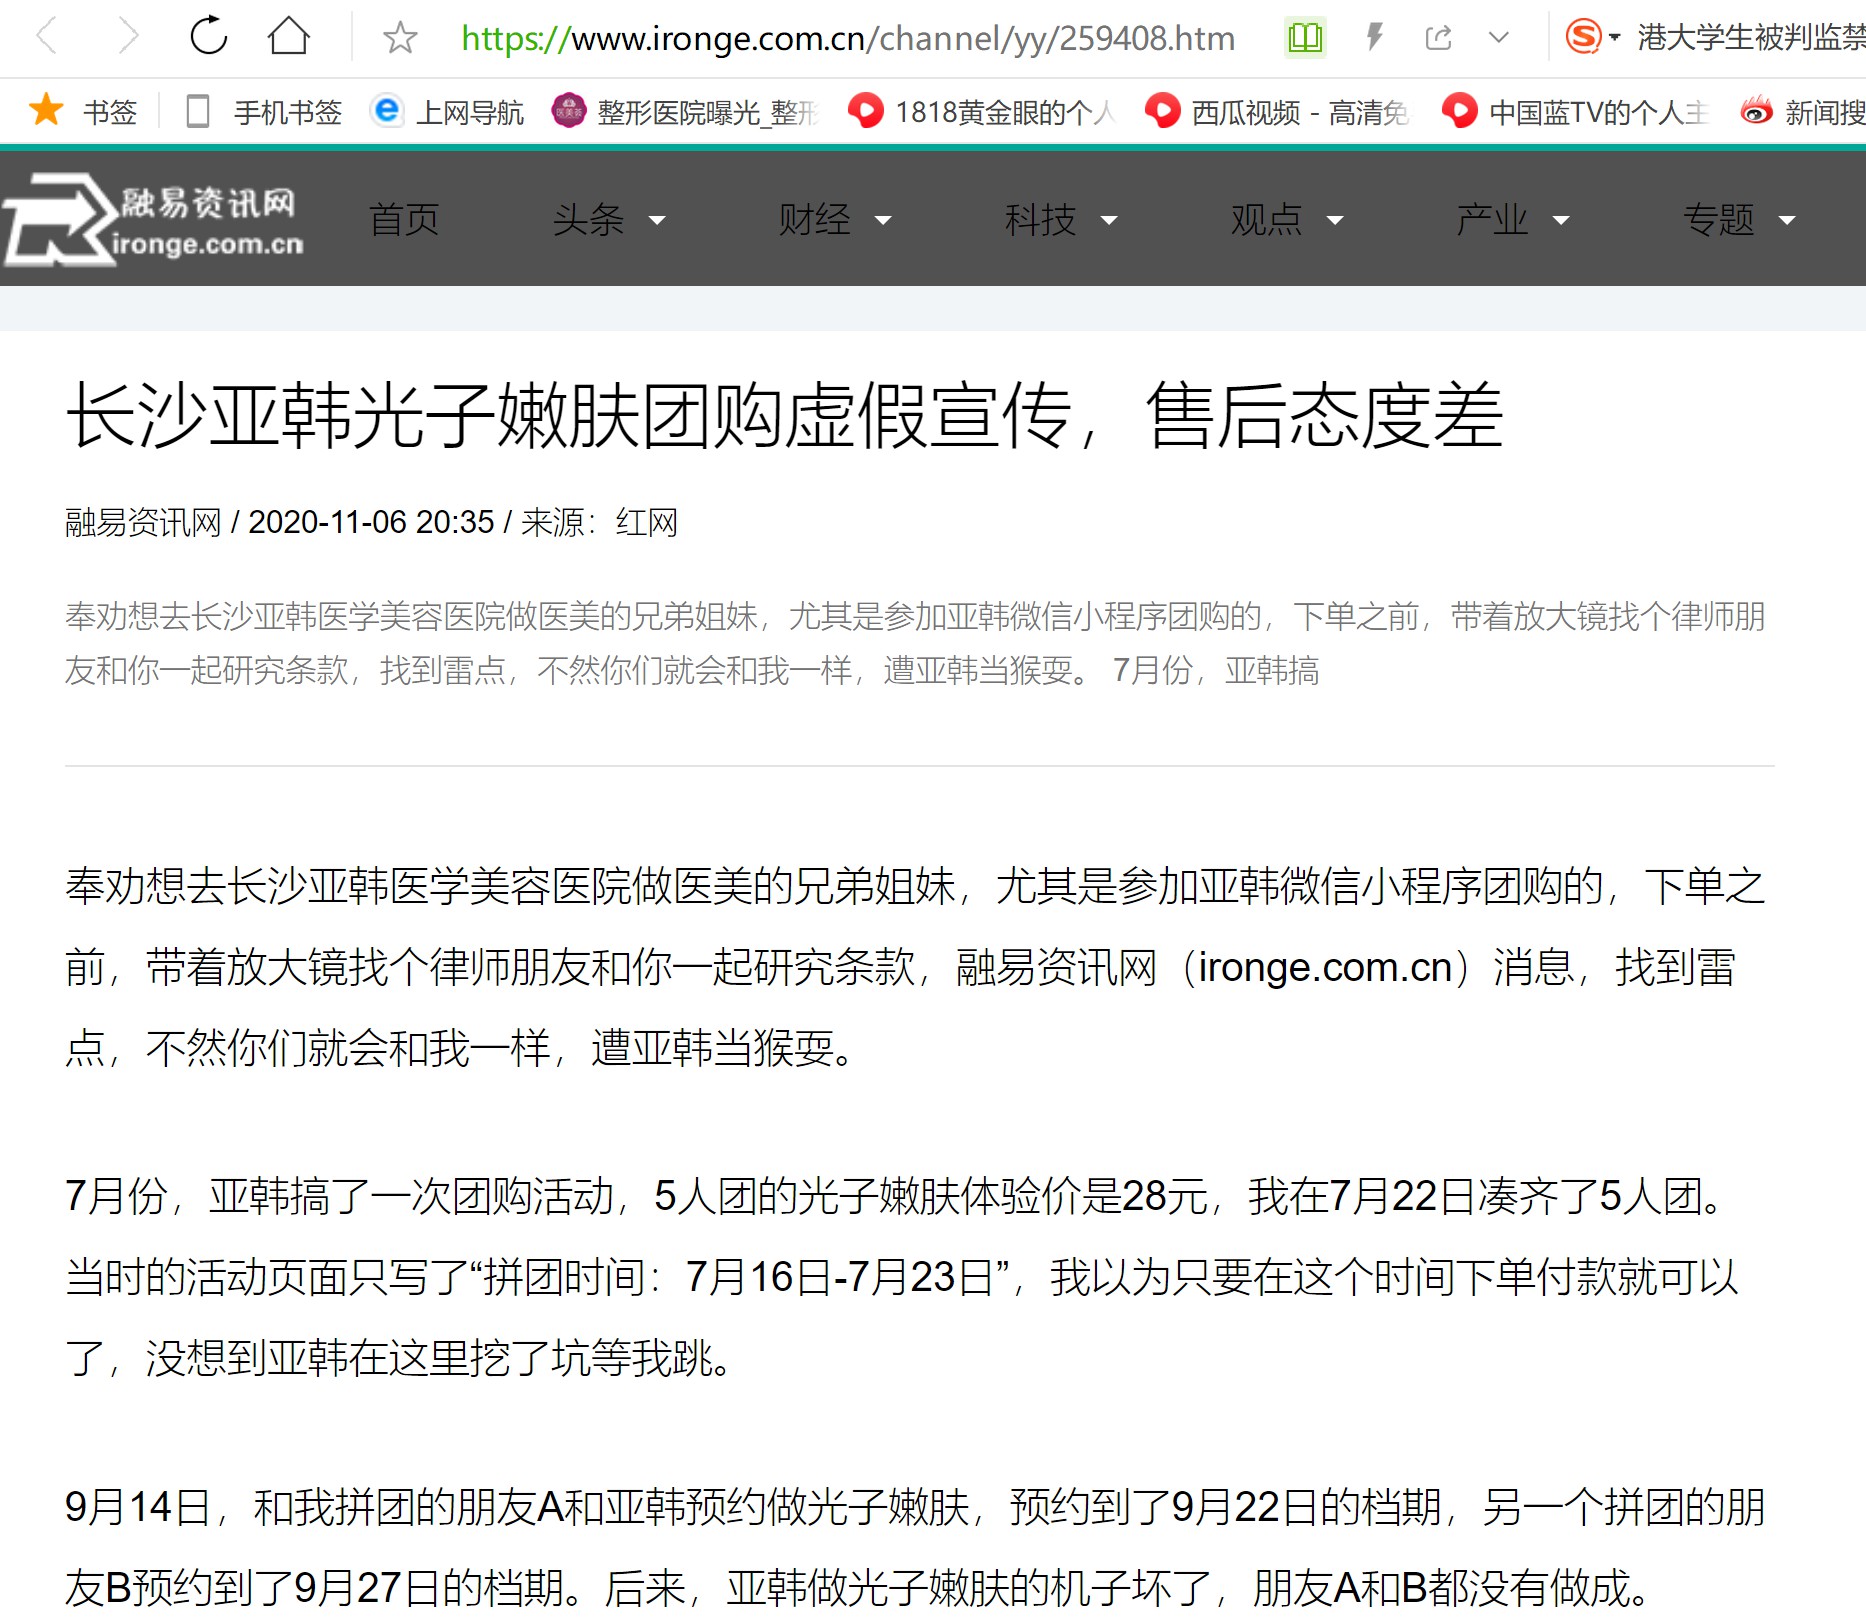1866x1617 pixels.
Task: Go to browser home page icon
Action: [289, 37]
